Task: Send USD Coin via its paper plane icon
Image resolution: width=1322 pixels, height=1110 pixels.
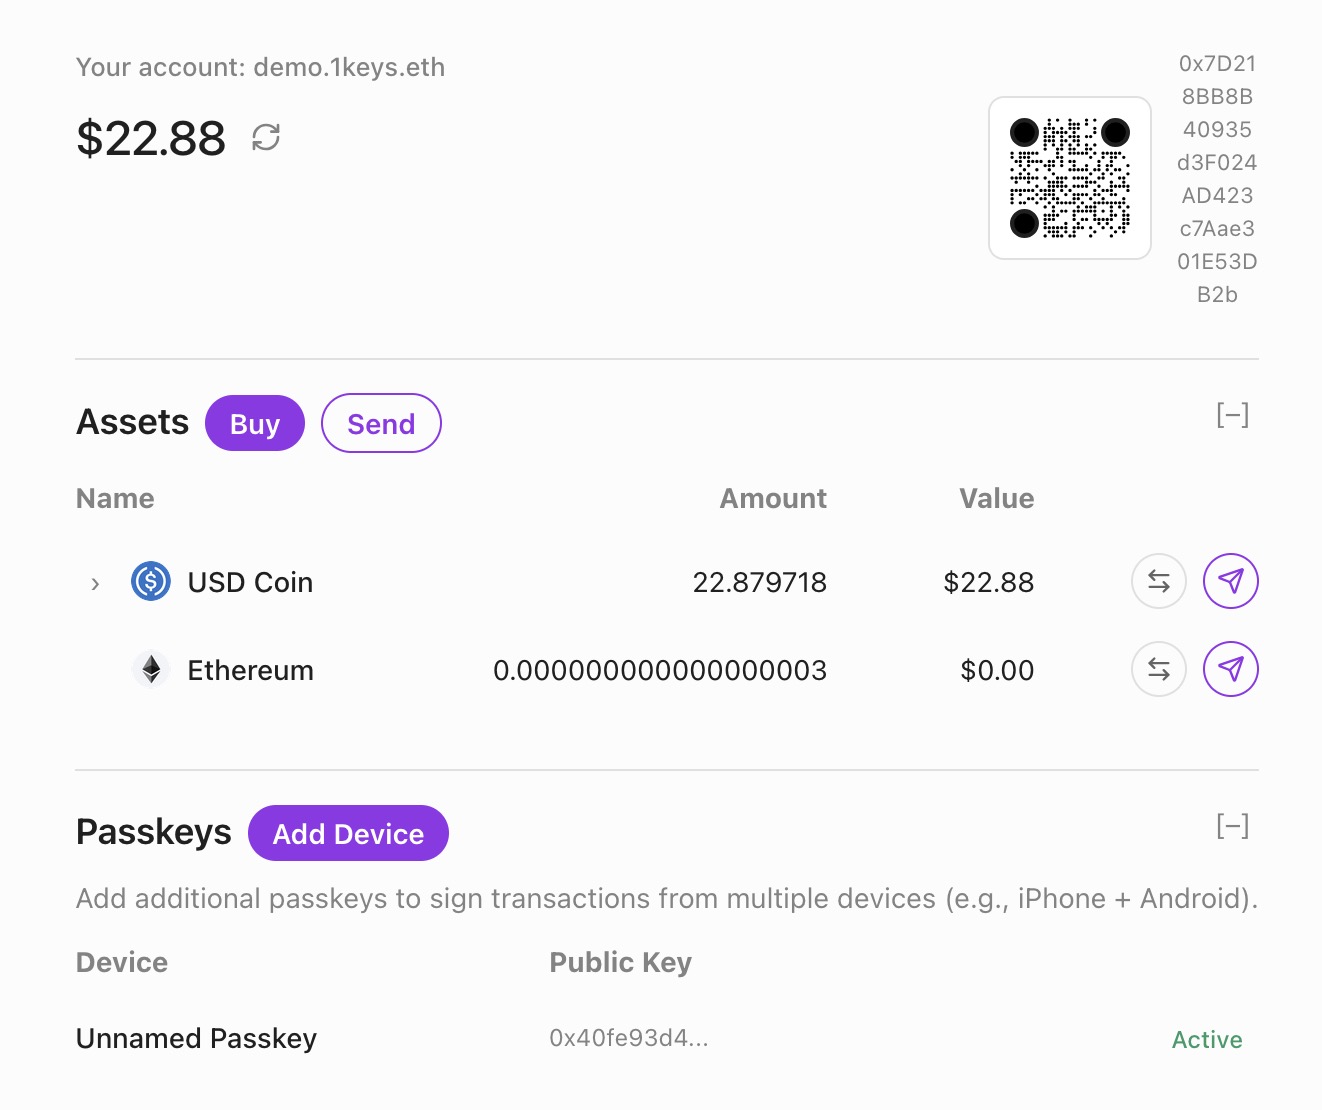Action: (x=1230, y=581)
